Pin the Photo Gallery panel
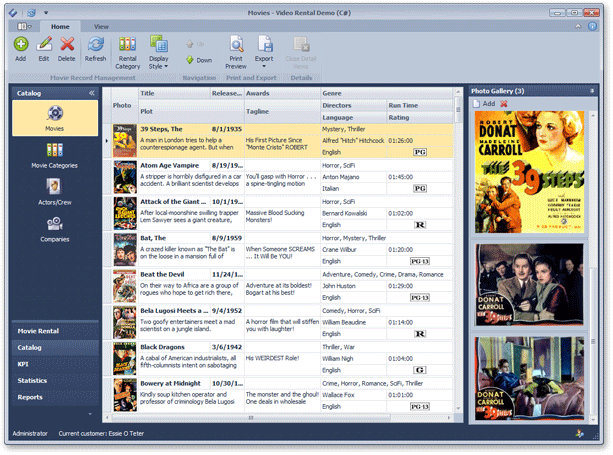 tap(592, 91)
